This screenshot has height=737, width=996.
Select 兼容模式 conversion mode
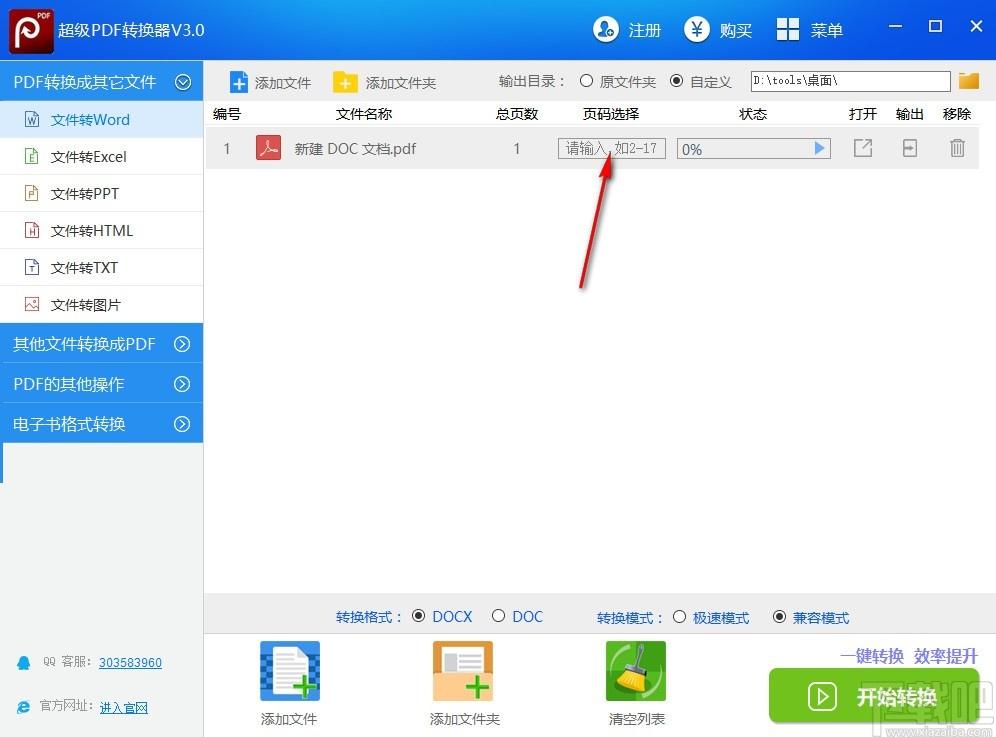(779, 617)
